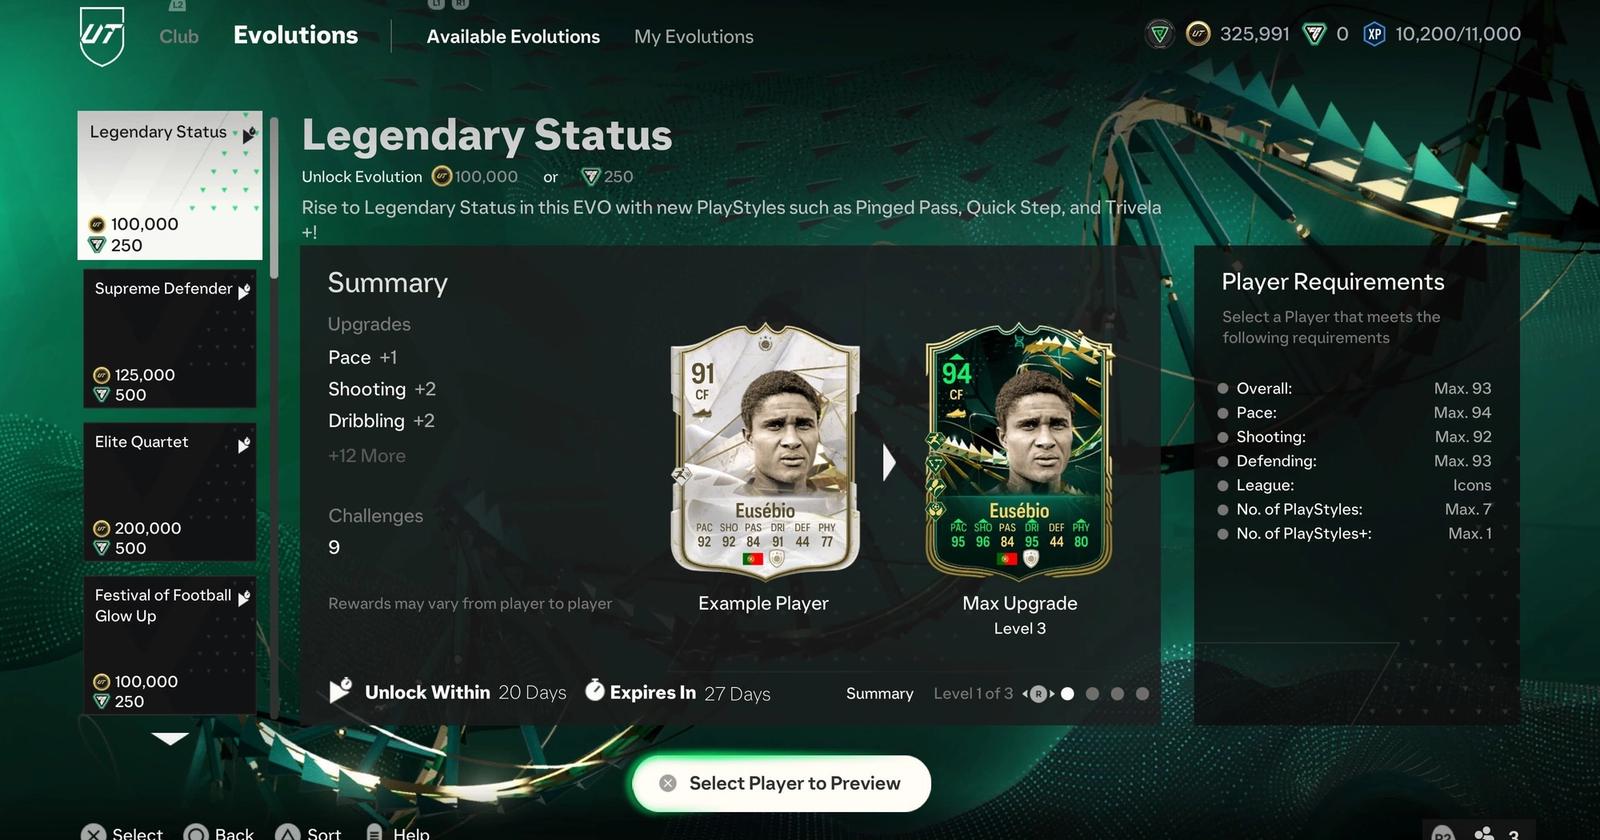
Task: Click Select Player to Preview button
Action: pos(781,783)
